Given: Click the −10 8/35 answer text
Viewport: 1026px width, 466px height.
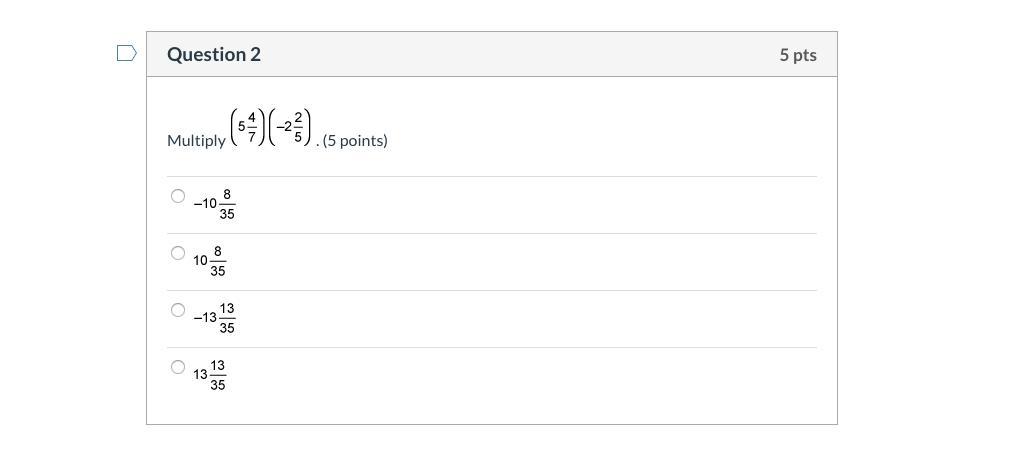Looking at the screenshot, I should tap(214, 203).
